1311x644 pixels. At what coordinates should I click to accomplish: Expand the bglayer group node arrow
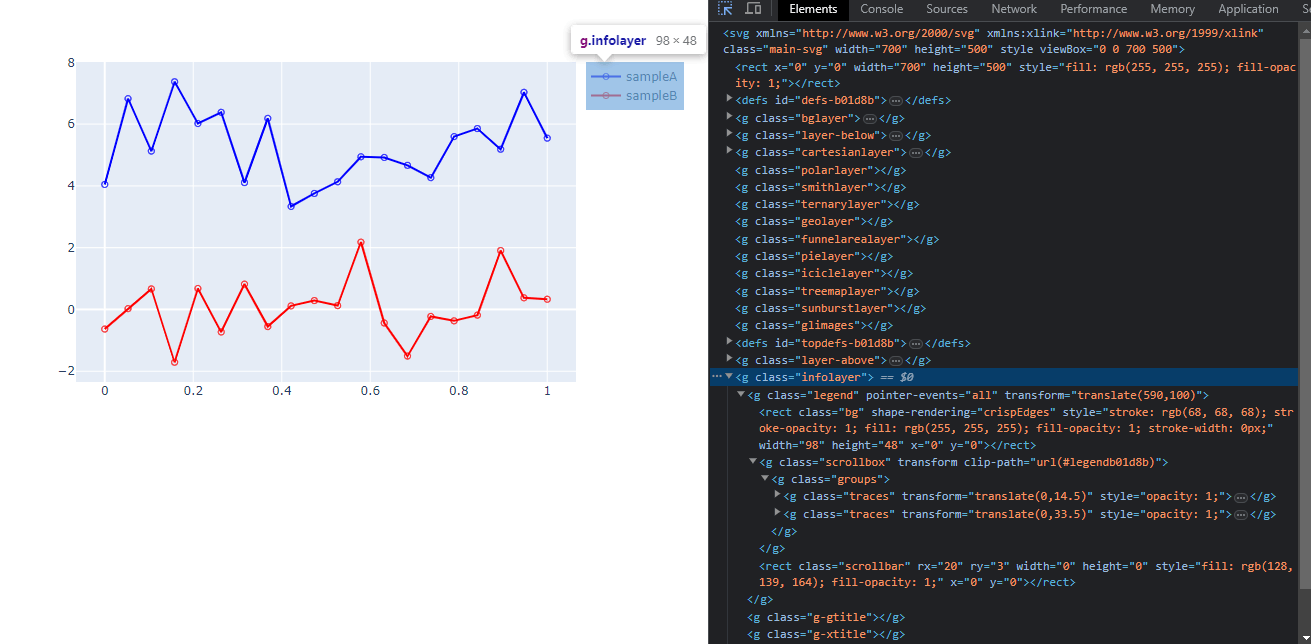(x=729, y=118)
